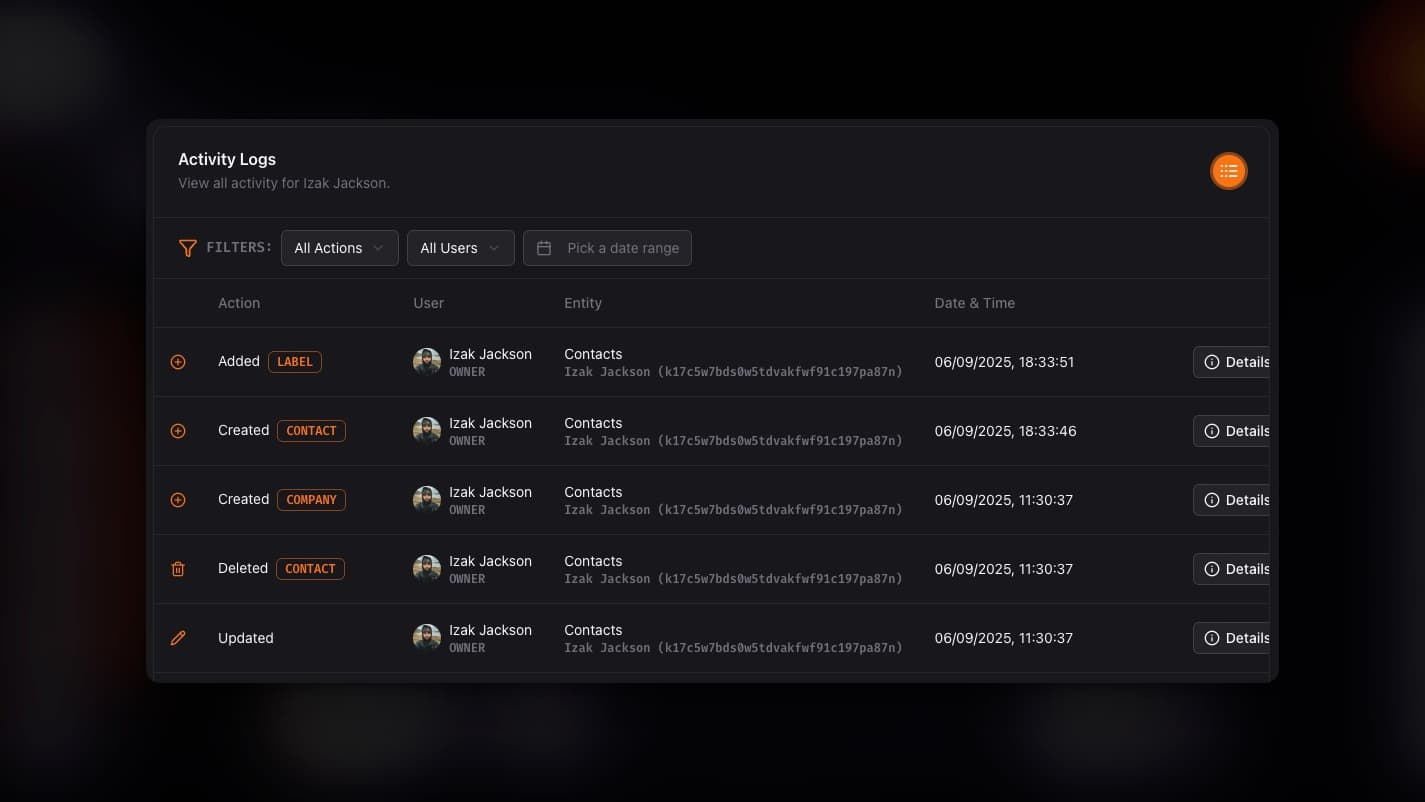1425x802 pixels.
Task: Click Izak Jackson's avatar on the first row
Action: [426, 361]
